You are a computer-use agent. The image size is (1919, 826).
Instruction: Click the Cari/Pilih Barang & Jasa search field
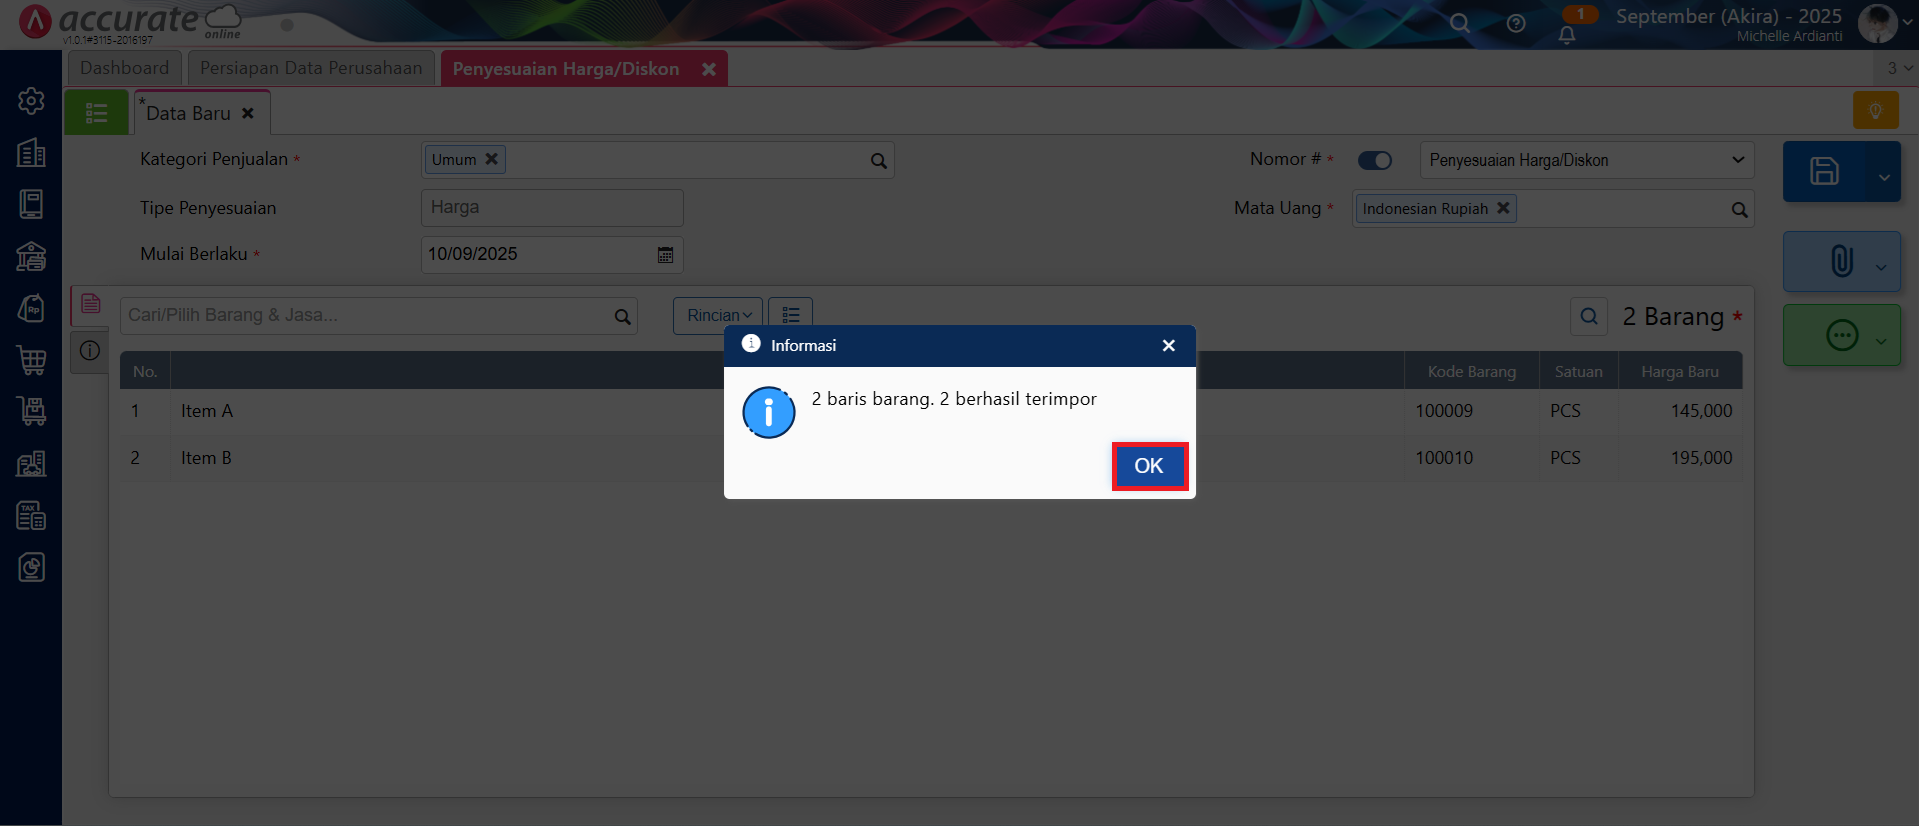pos(368,316)
